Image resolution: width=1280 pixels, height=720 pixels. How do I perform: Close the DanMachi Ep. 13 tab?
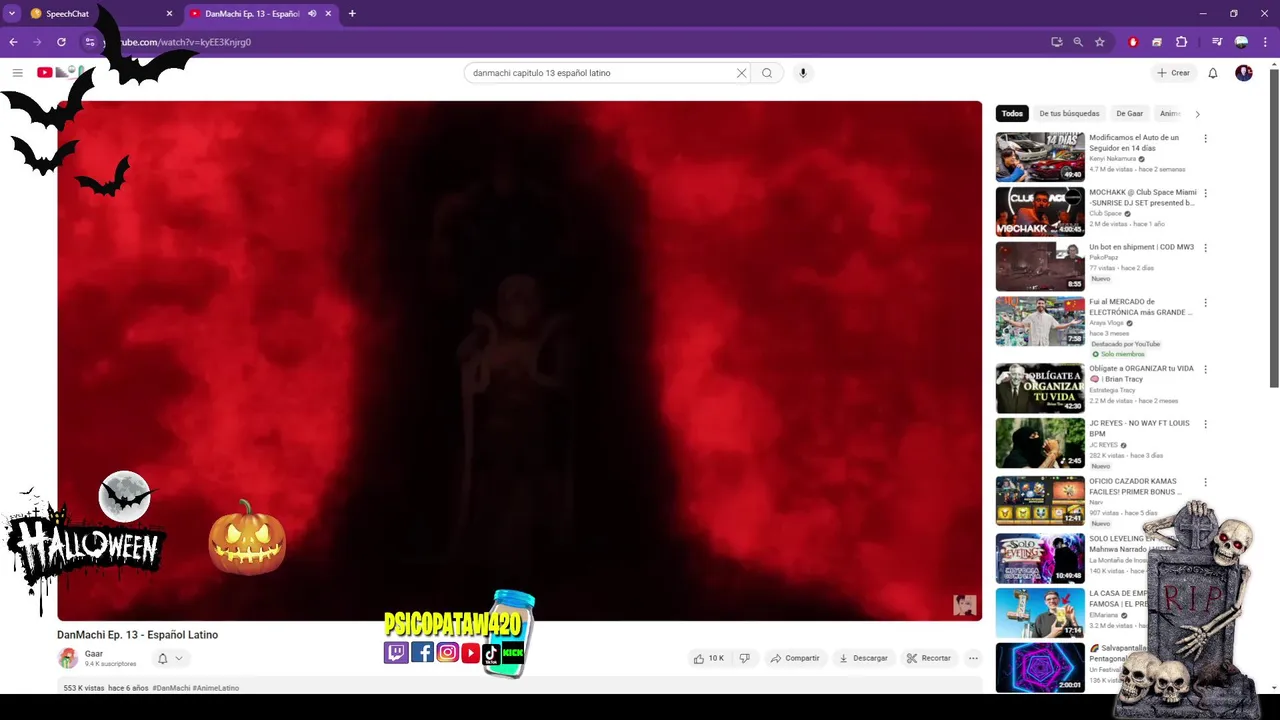328,14
